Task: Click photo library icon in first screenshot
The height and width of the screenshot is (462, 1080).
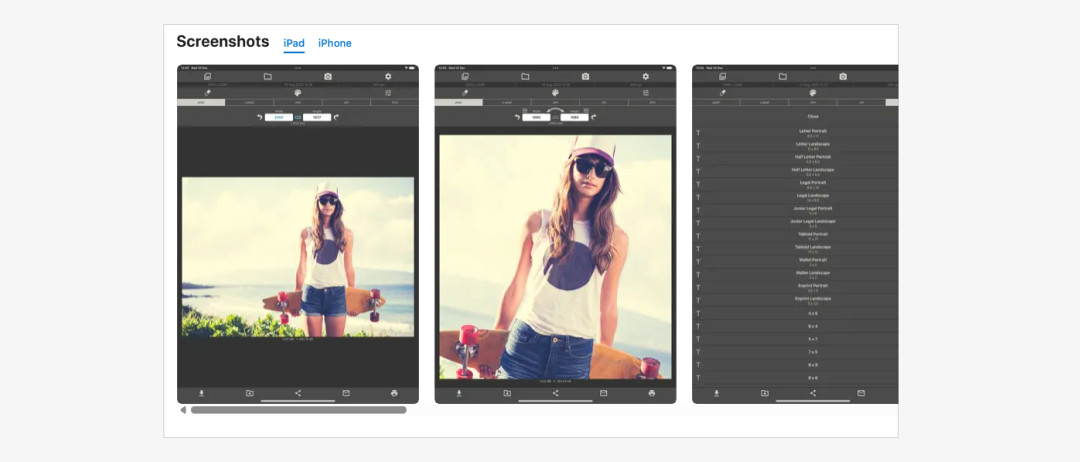Action: pos(207,76)
